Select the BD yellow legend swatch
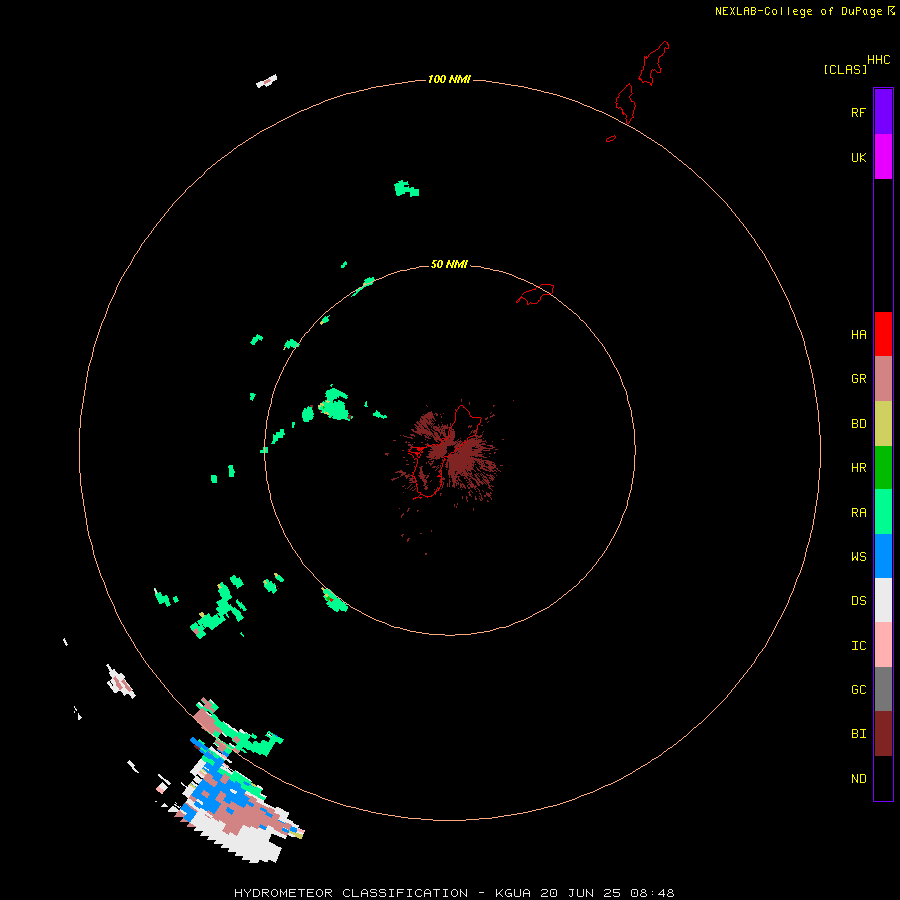Viewport: 900px width, 900px height. [883, 424]
